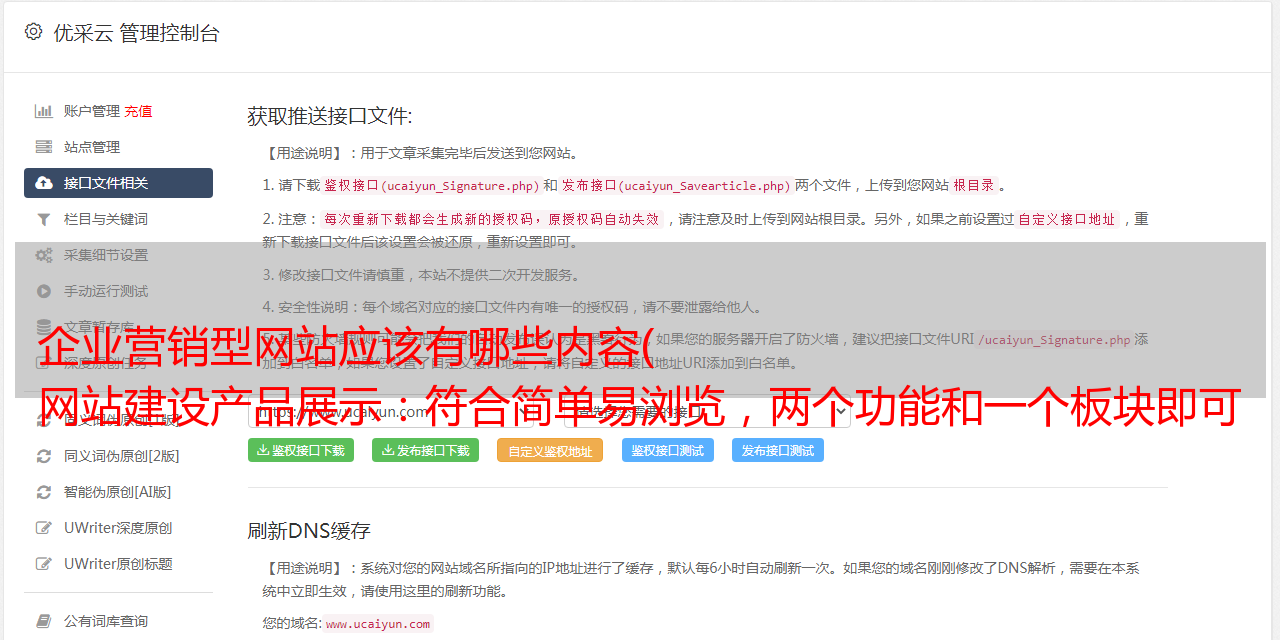The image size is (1280, 640).
Task: Click the 鉴权接口(ucaiyun_Signature.php) code label
Action: coord(432,186)
